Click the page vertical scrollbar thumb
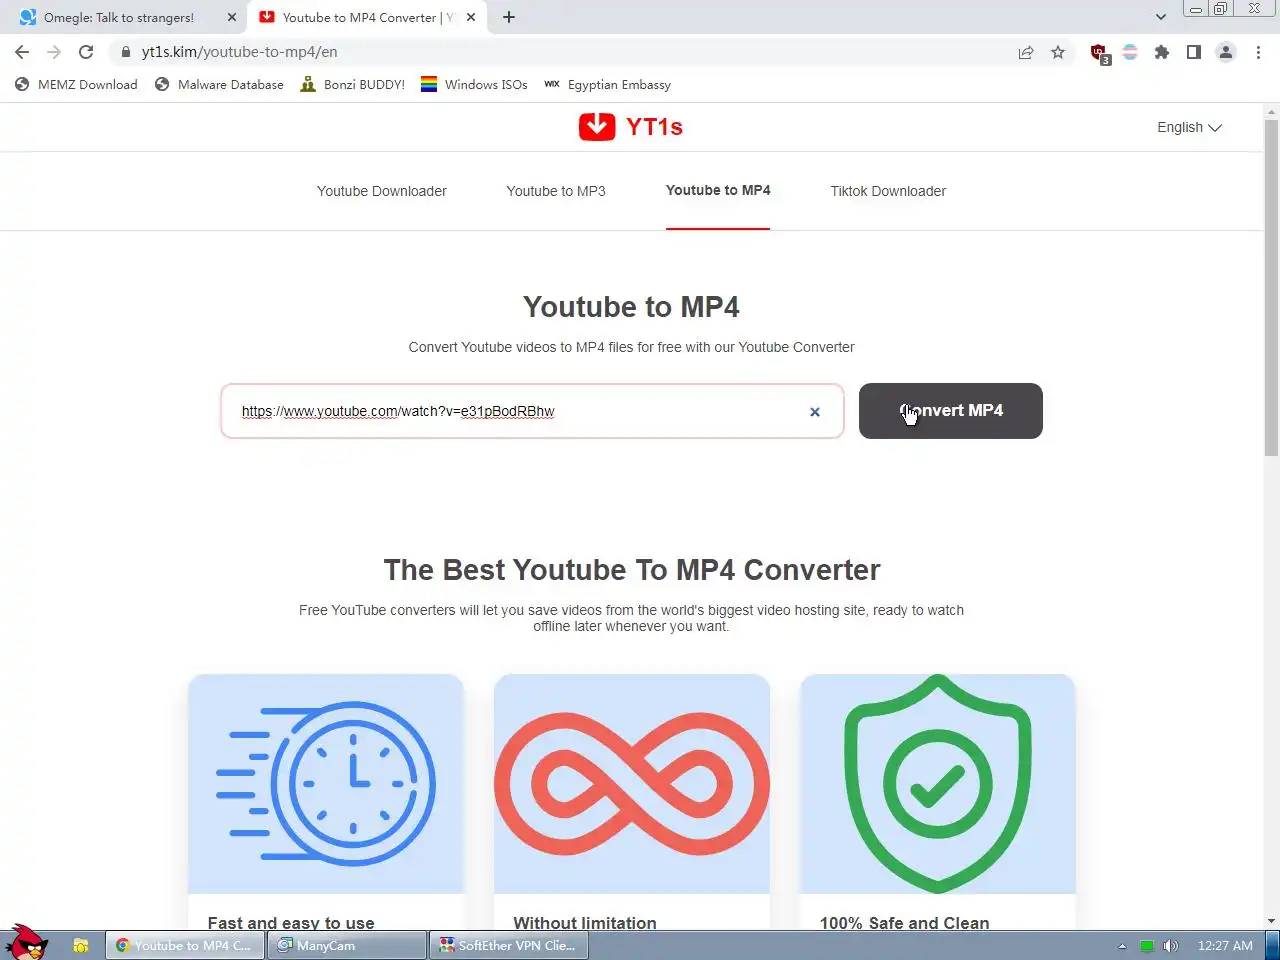Viewport: 1280px width, 960px height. pyautogui.click(x=1271, y=288)
